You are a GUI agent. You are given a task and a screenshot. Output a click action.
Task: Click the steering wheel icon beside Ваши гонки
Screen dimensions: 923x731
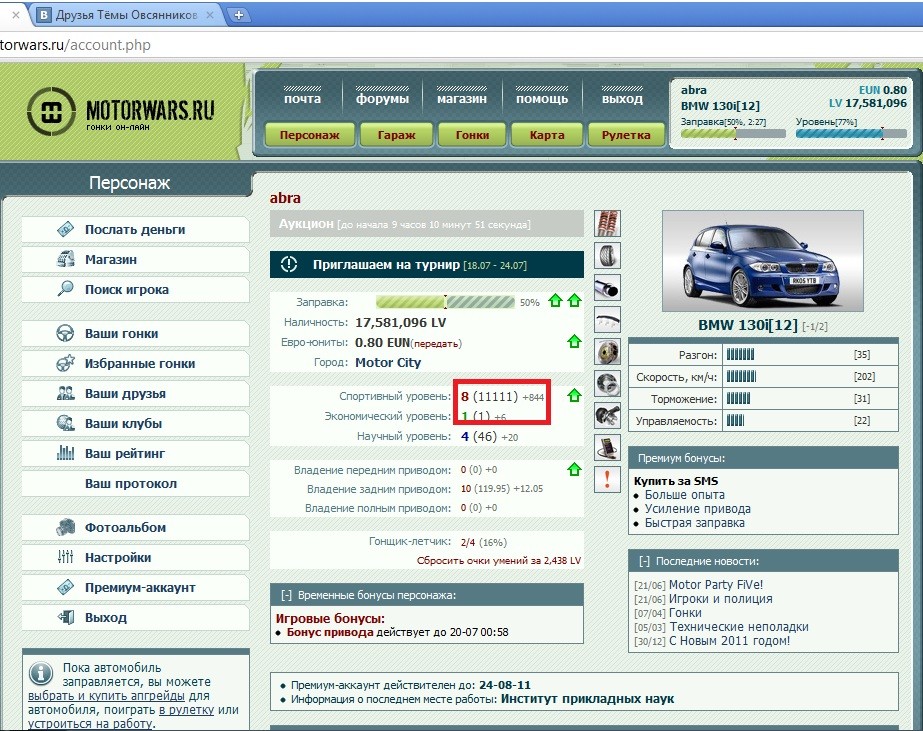coord(65,333)
